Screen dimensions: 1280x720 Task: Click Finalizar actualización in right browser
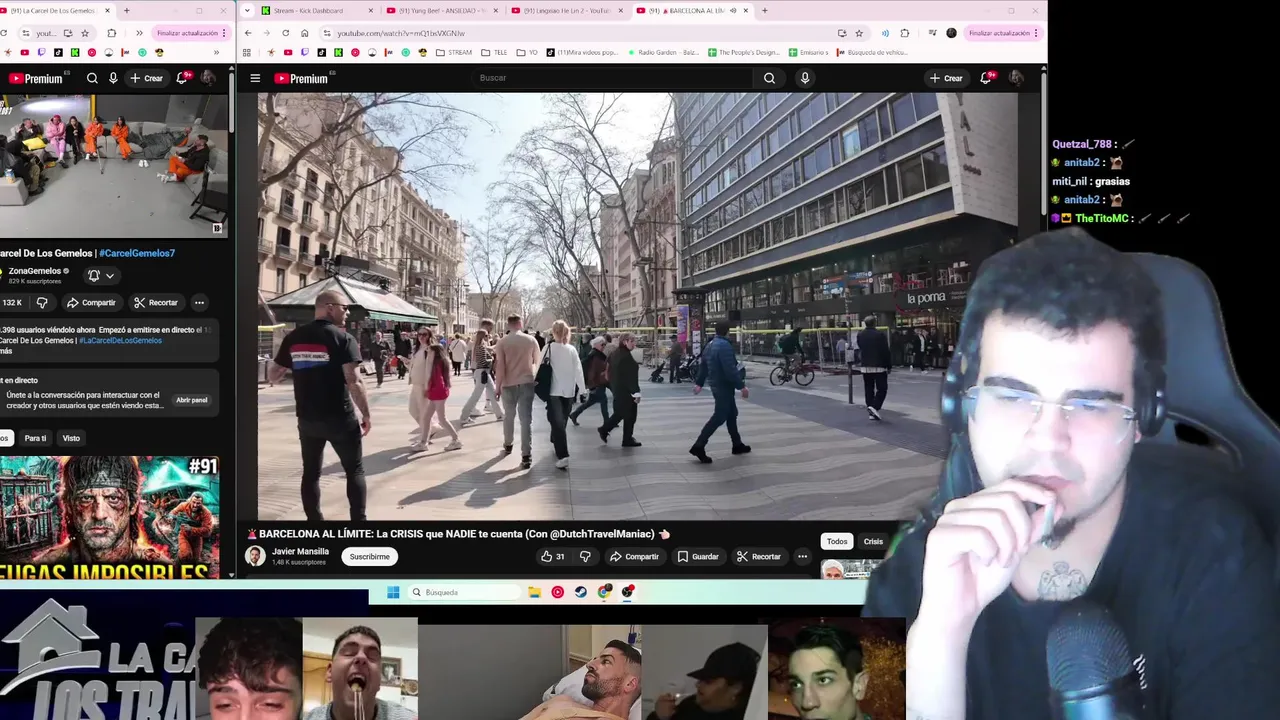pos(1003,33)
